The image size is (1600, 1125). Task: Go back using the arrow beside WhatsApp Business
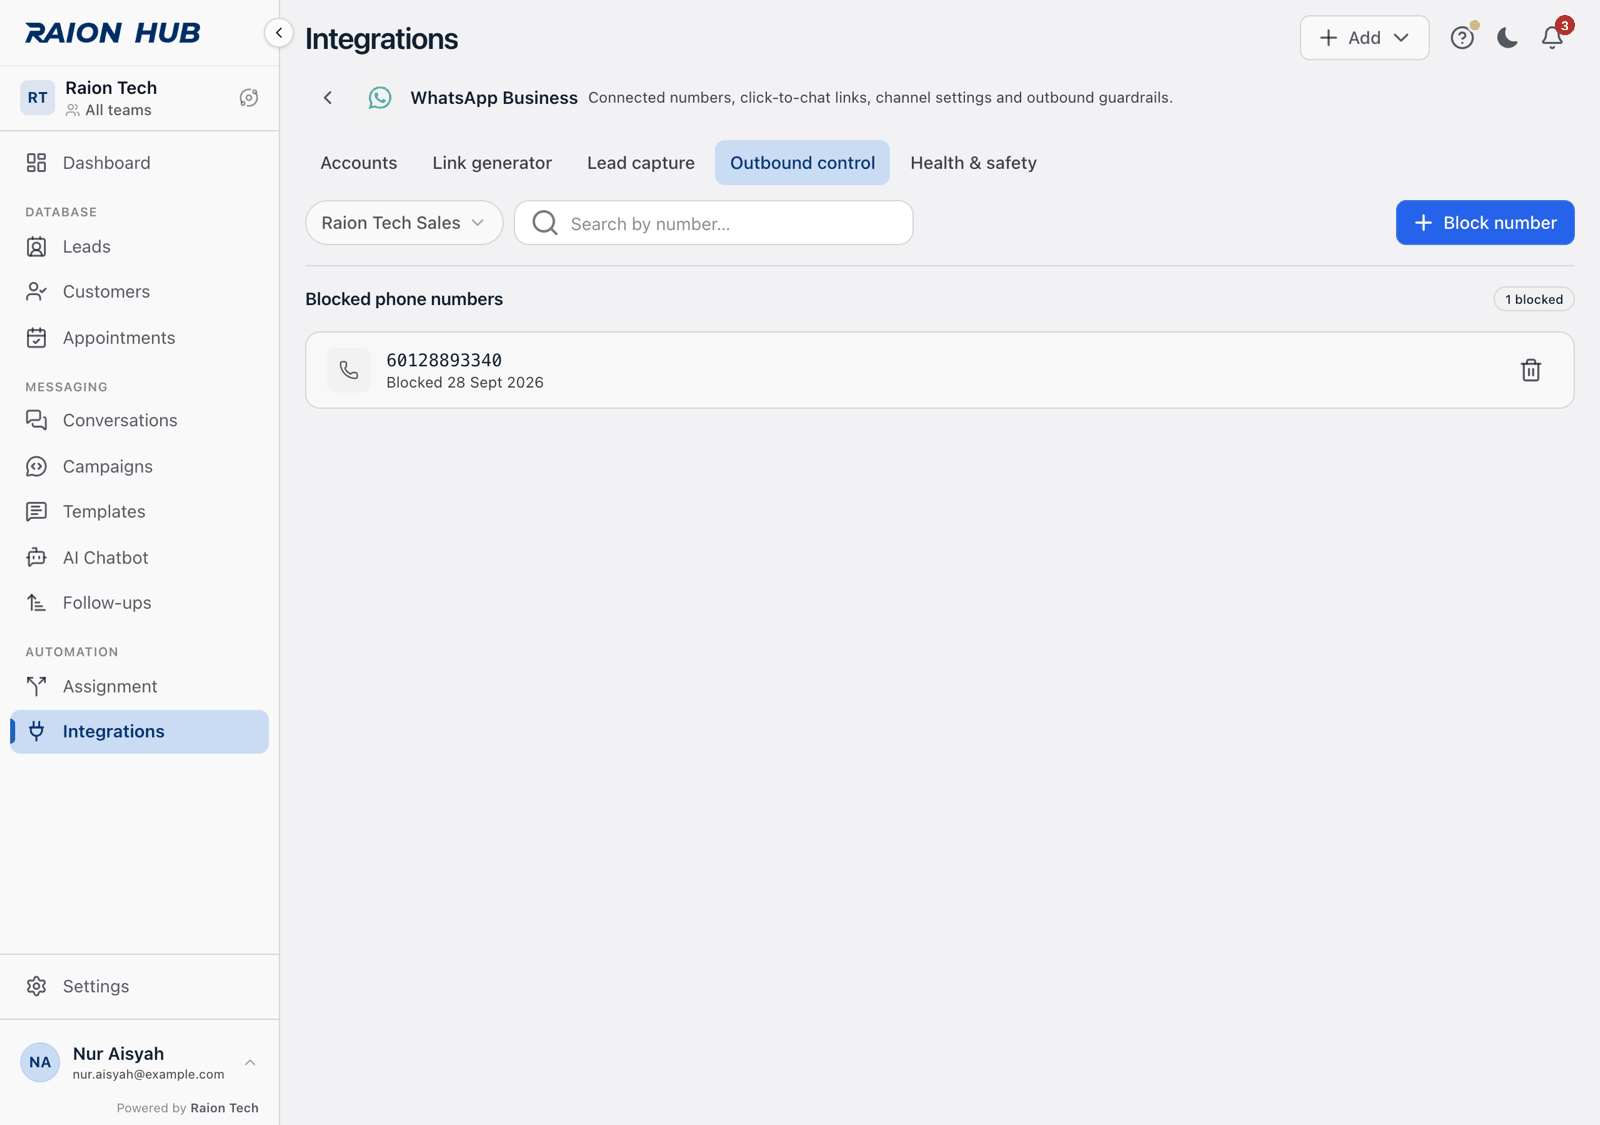tap(328, 98)
